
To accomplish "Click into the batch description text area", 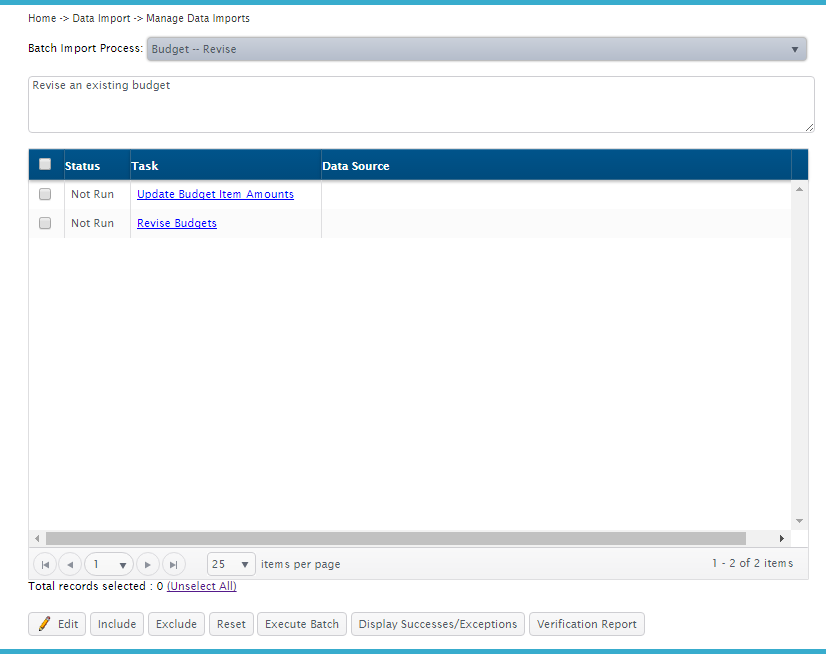I will coord(420,104).
